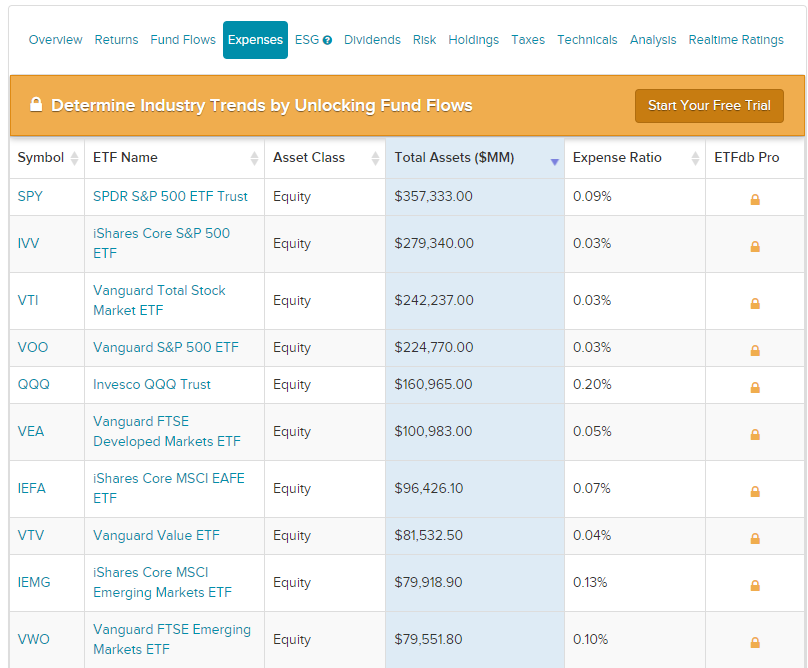
Task: Sort table by Asset Class column arrows
Action: (375, 158)
